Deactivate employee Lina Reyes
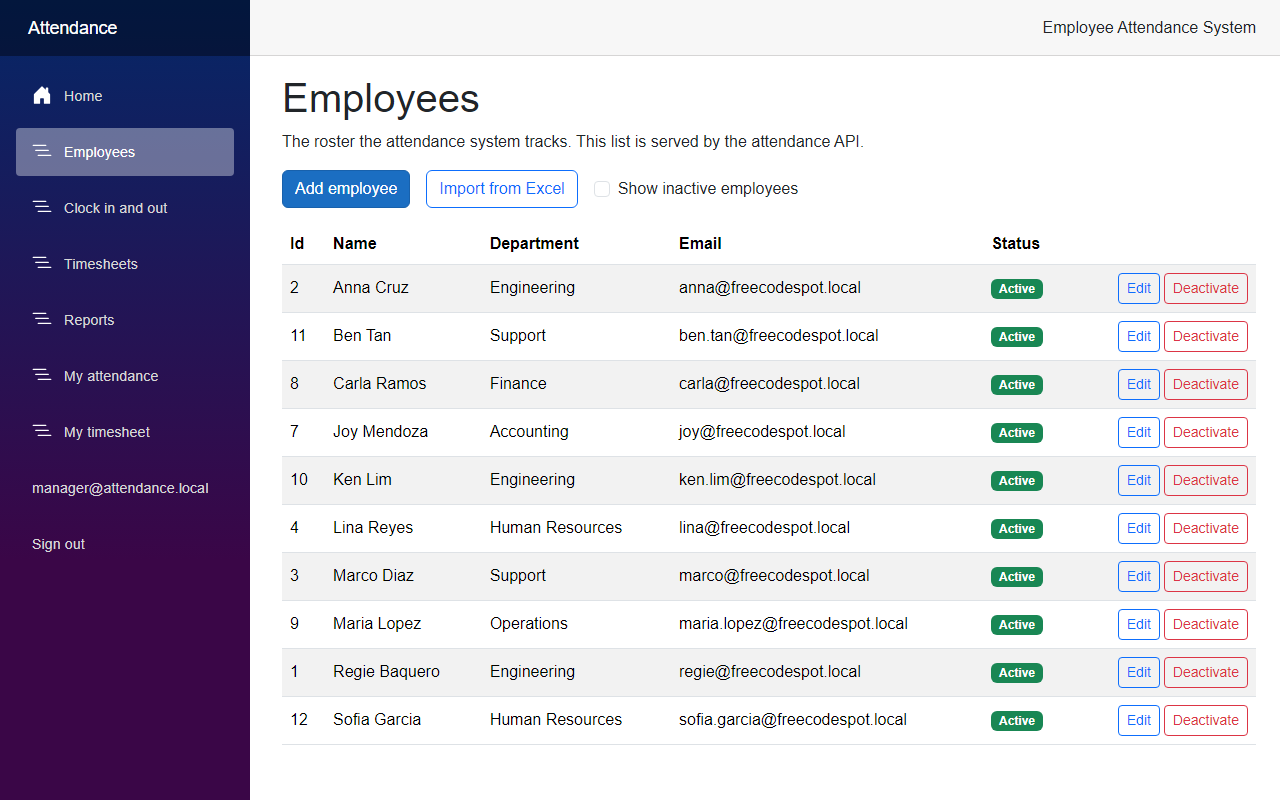Viewport: 1280px width, 800px height. (x=1206, y=528)
